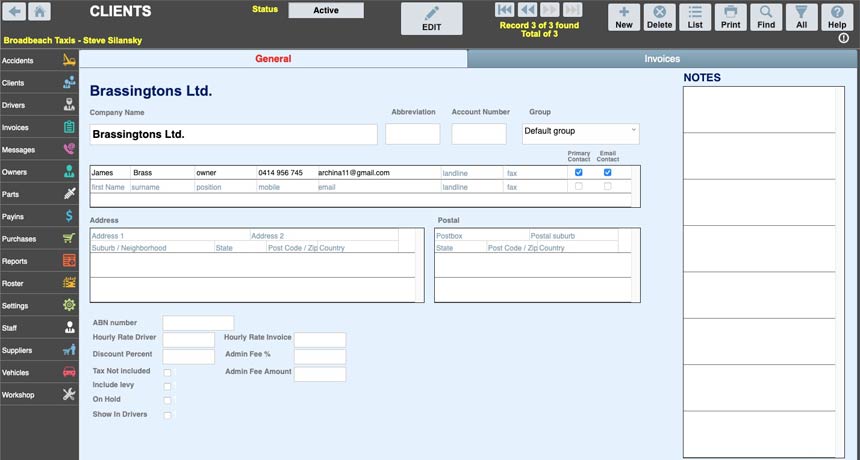Click the back arrow navigation icon

[15, 12]
